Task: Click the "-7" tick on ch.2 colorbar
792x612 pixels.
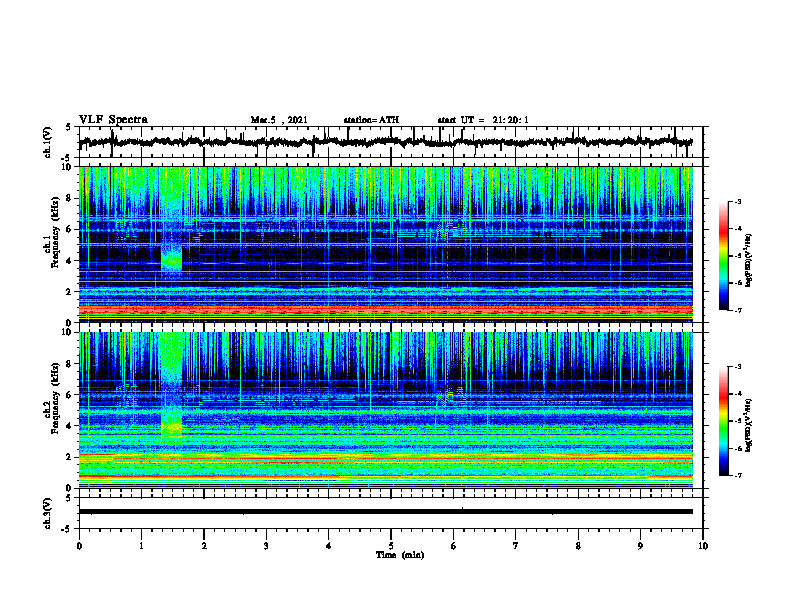Action: point(738,475)
